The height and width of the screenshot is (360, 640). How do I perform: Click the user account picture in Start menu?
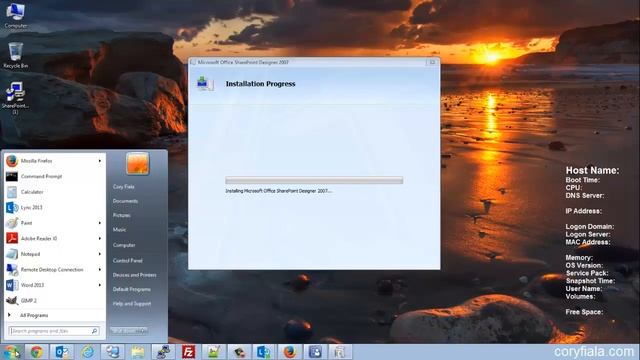coord(138,164)
